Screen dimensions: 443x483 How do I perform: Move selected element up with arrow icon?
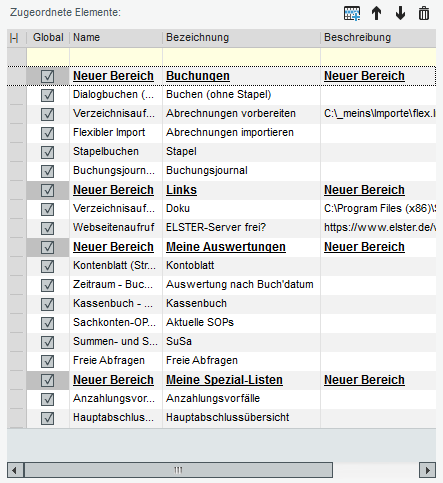pyautogui.click(x=376, y=14)
